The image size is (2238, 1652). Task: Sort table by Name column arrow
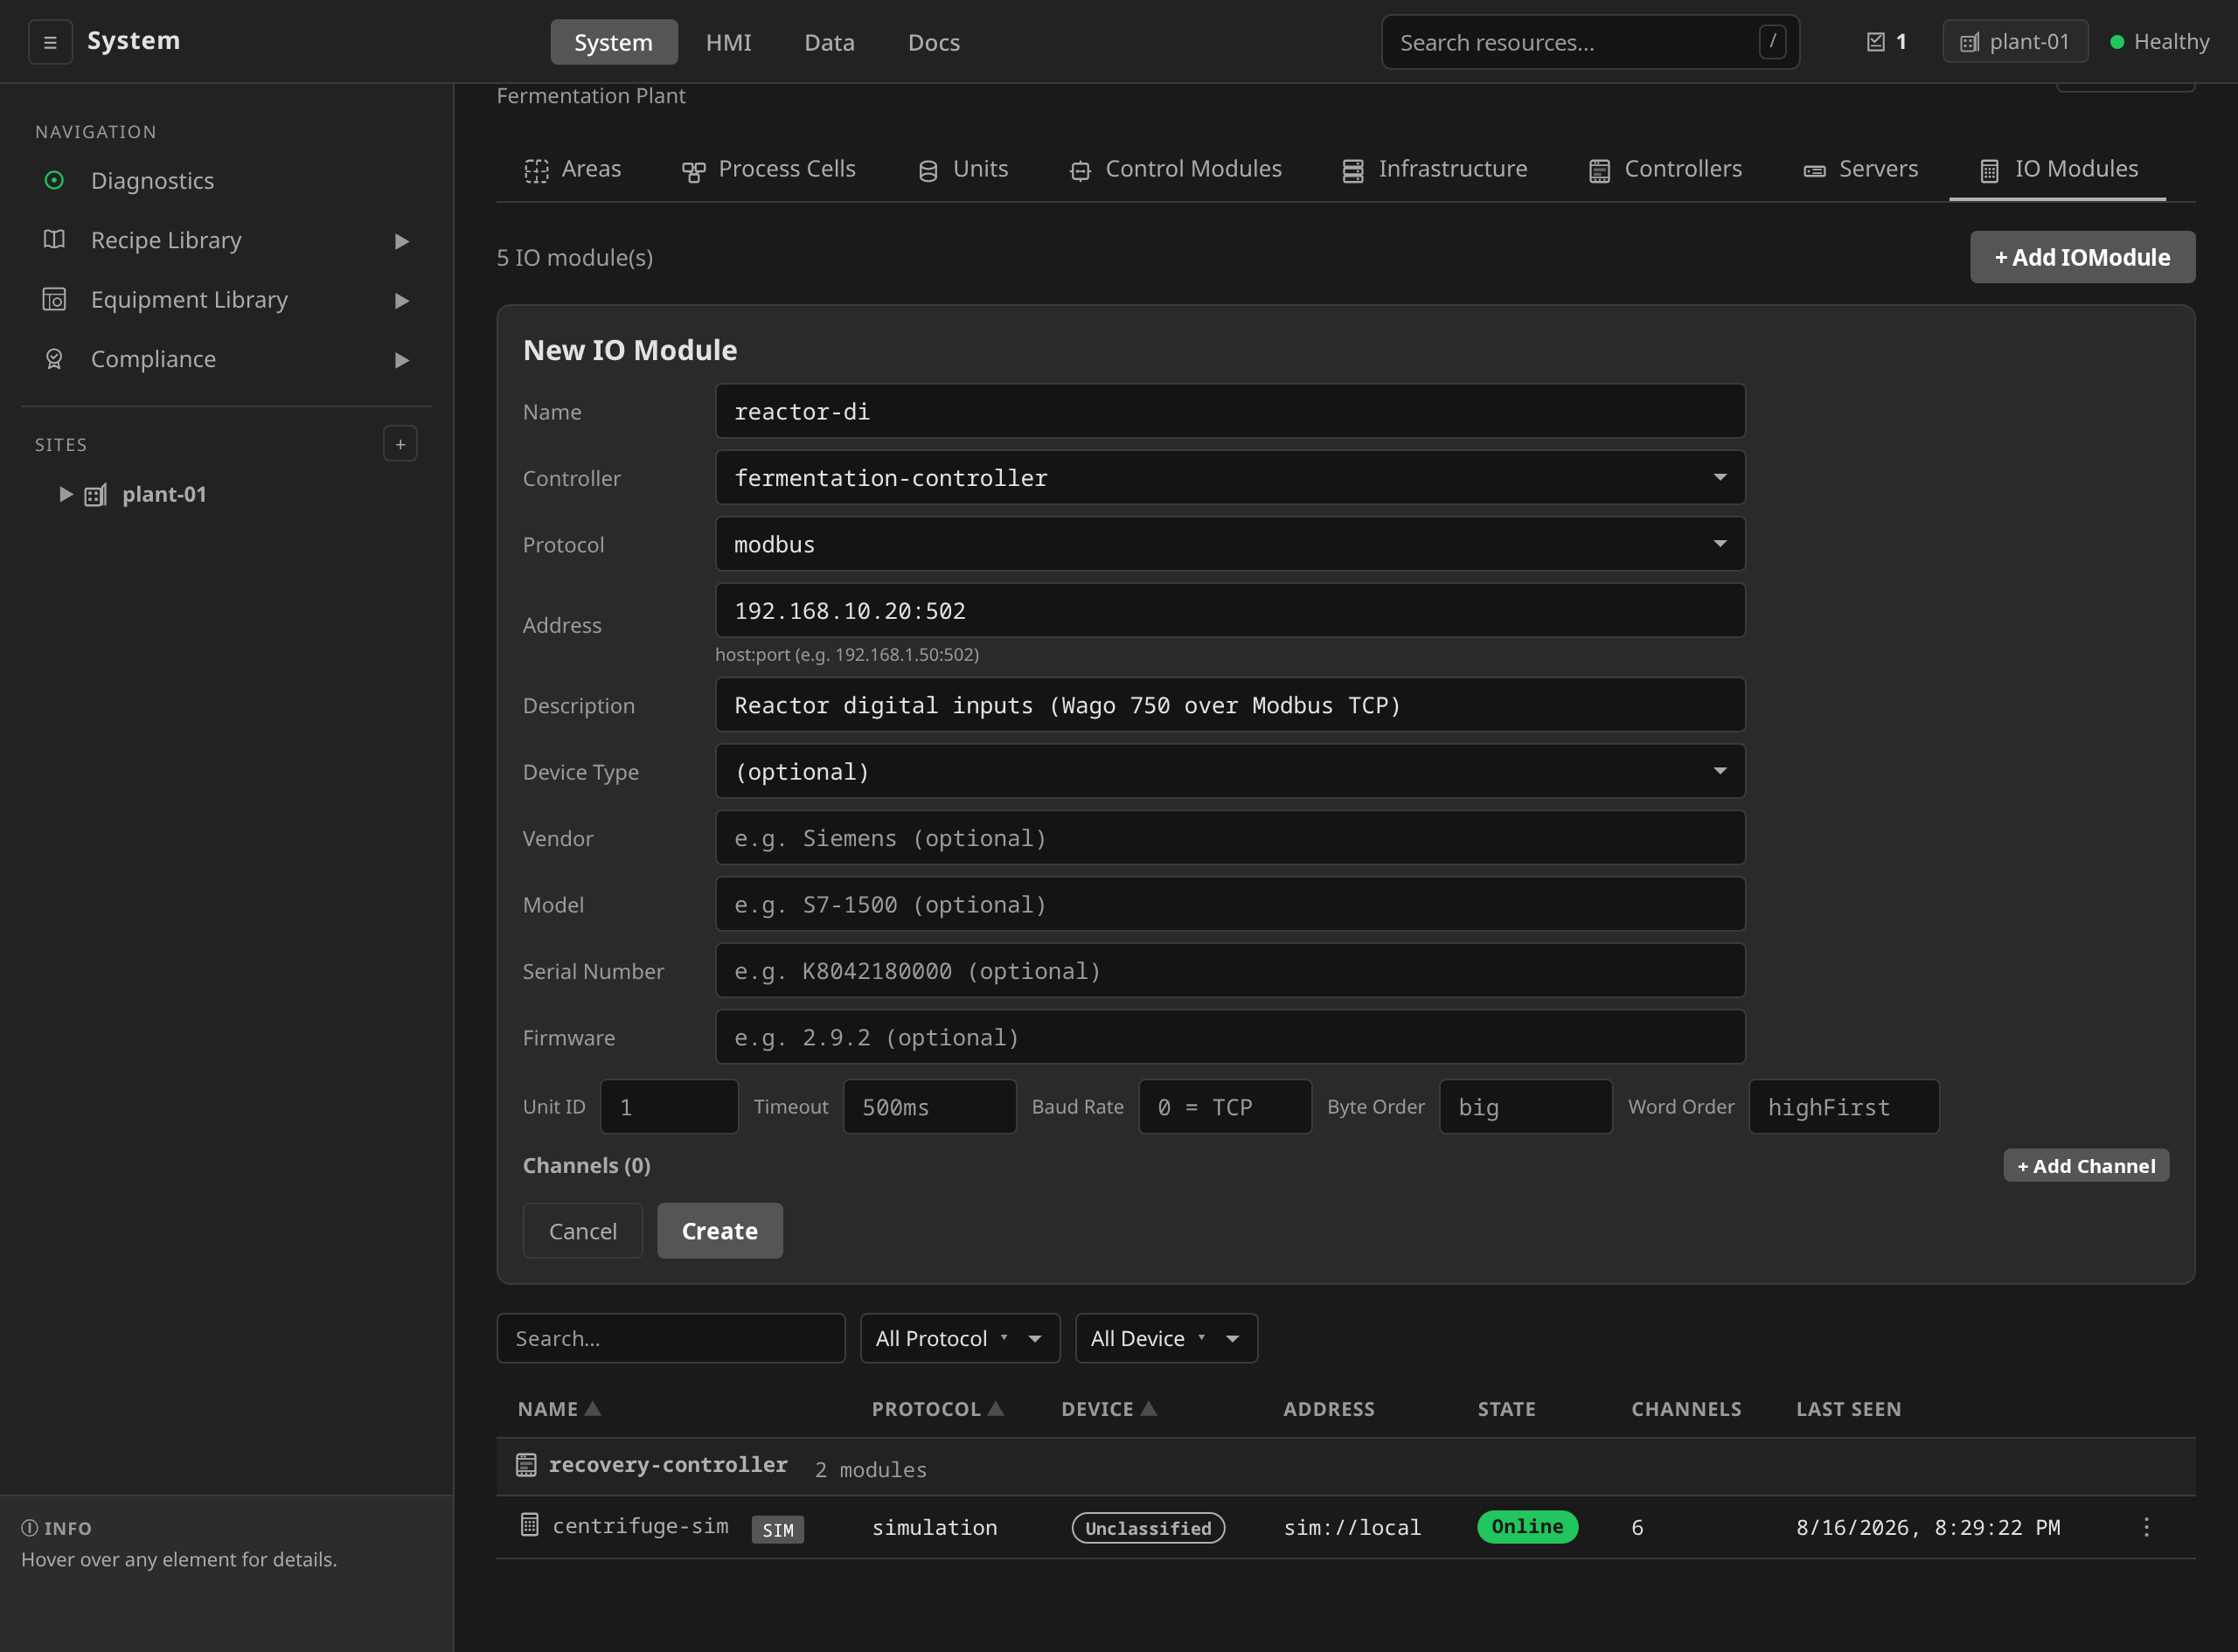[x=593, y=1408]
